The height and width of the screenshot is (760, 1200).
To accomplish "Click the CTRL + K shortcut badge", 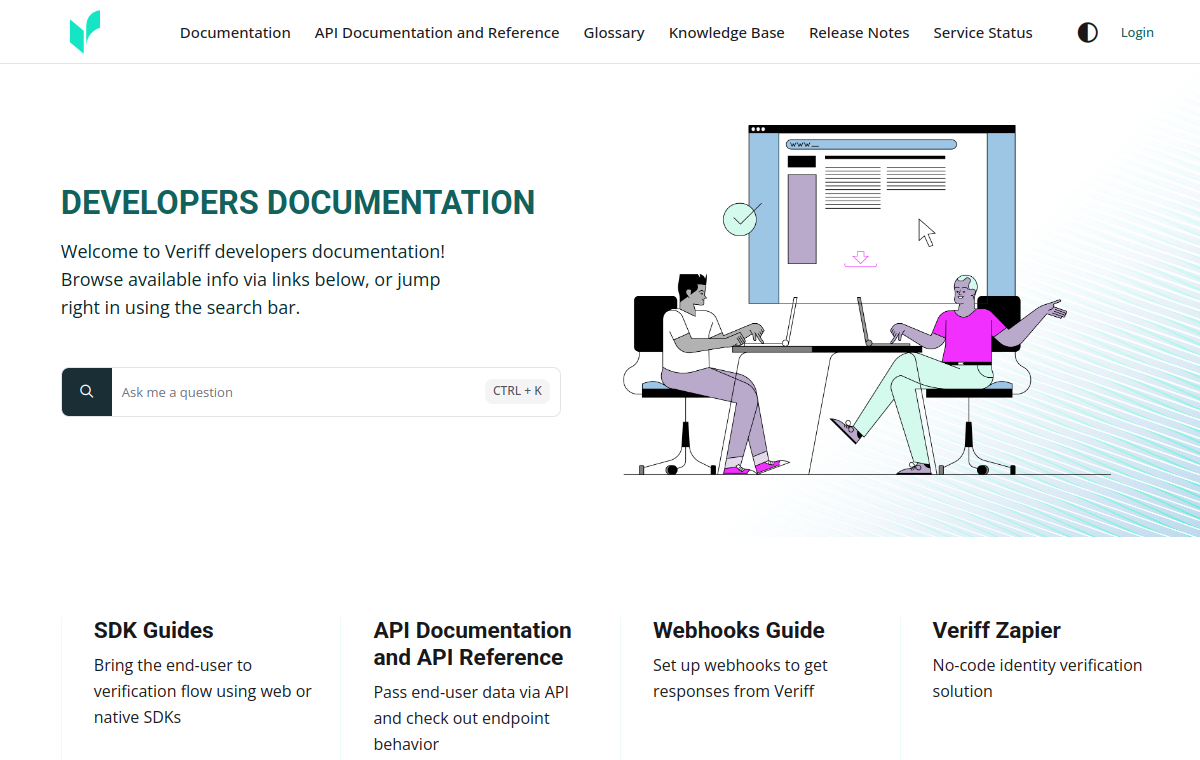I will pos(517,391).
